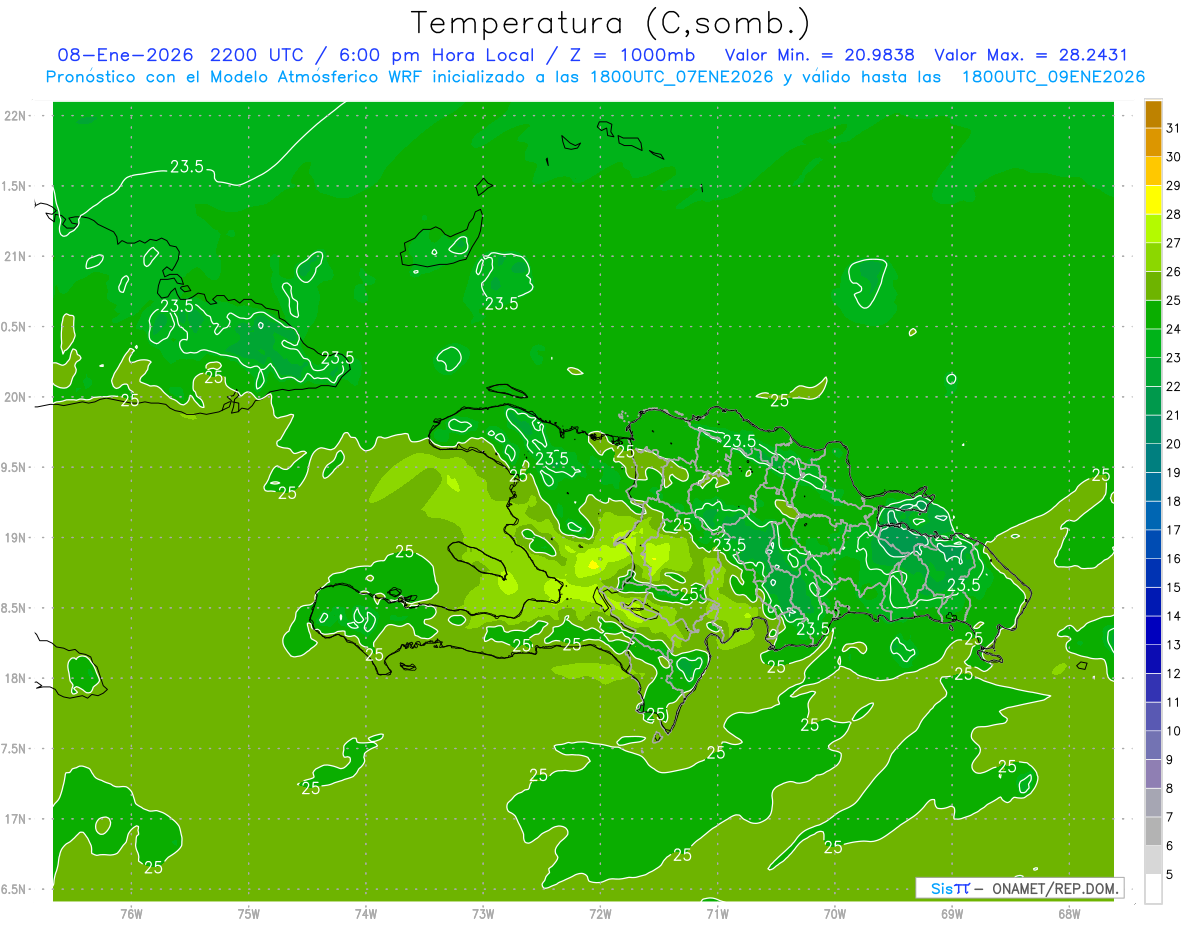1200x927 pixels.
Task: Click the colorbar label '13'
Action: click(1173, 645)
